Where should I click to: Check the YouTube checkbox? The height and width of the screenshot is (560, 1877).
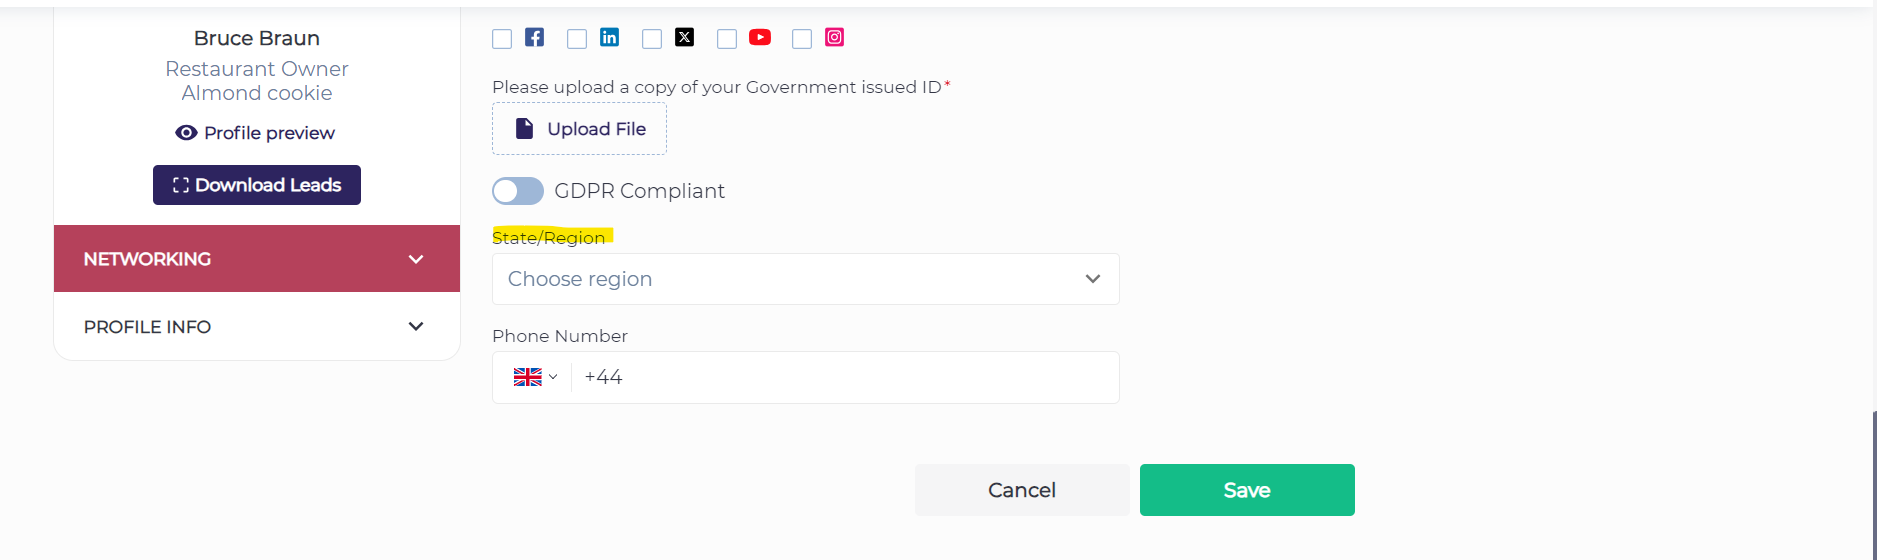point(727,39)
